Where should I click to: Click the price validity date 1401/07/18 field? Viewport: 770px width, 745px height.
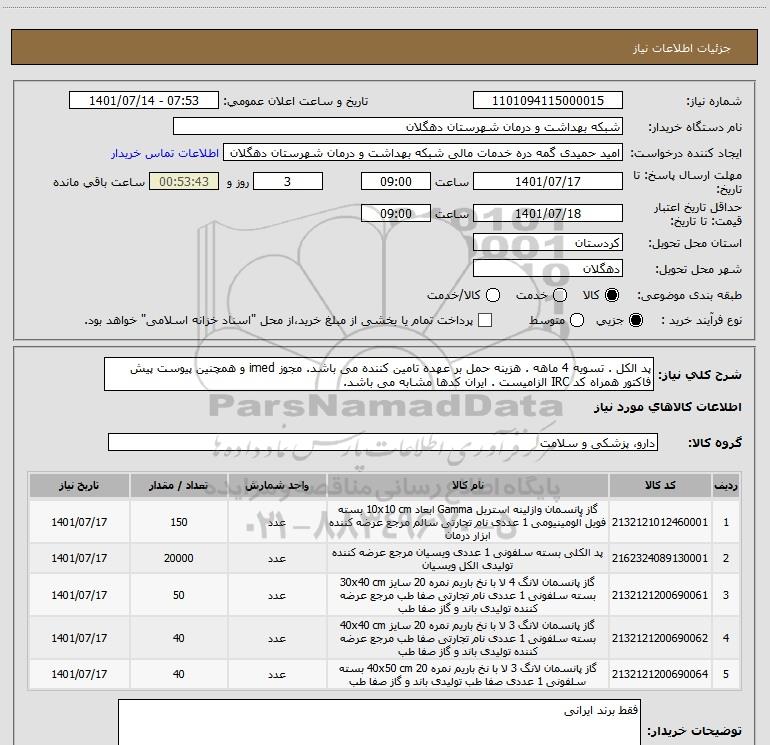coord(548,213)
